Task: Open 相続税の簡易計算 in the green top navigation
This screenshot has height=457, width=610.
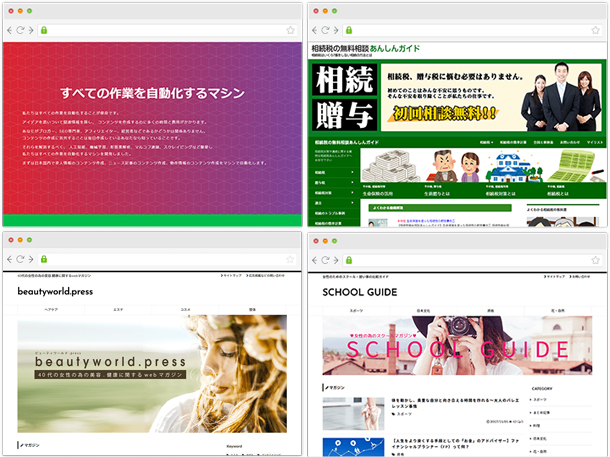Action: 513,142
